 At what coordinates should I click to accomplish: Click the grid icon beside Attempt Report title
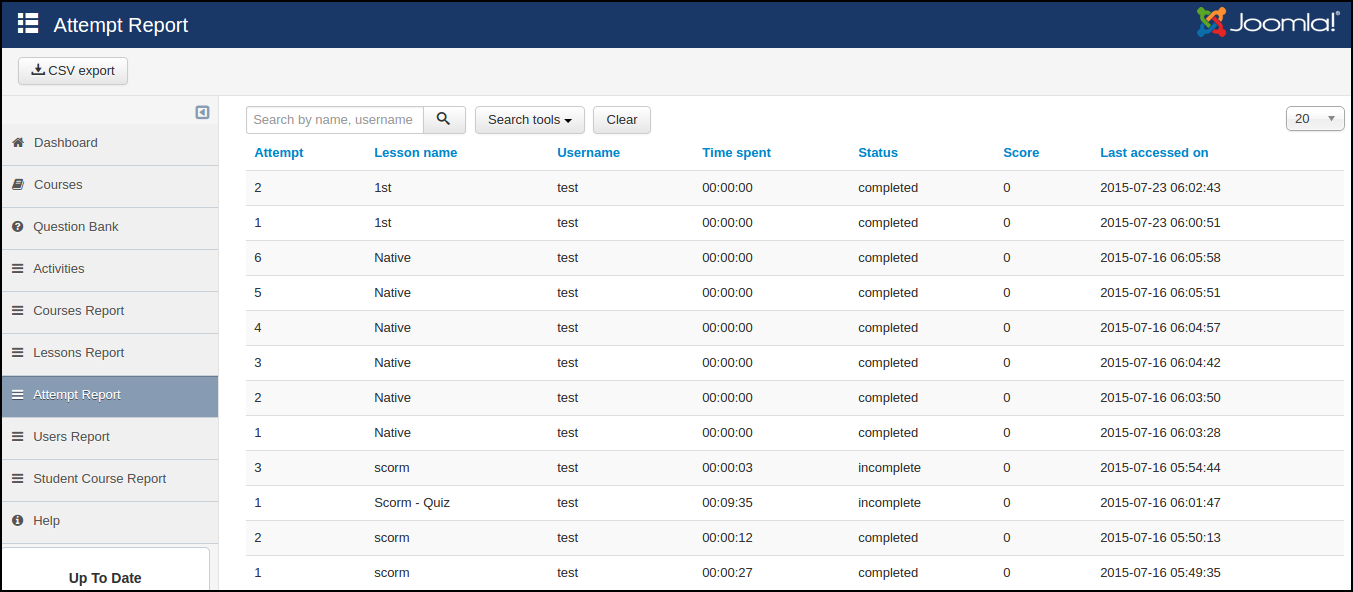(x=28, y=24)
